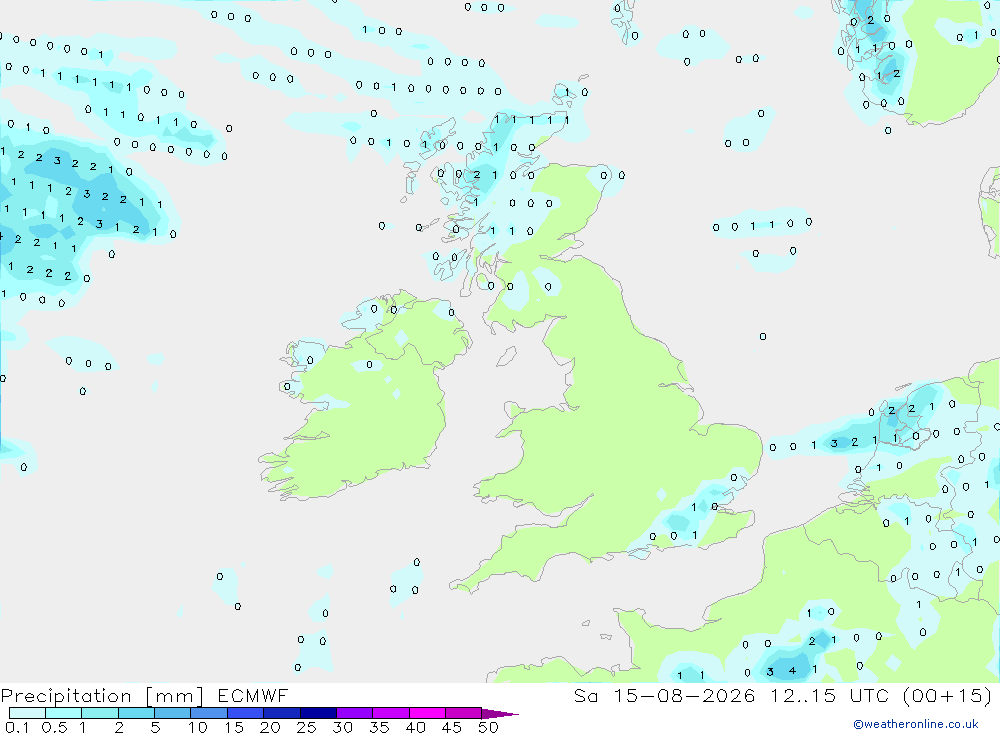Click the 45–50 mm legend swatch
The height and width of the screenshot is (733, 1000).
(463, 713)
